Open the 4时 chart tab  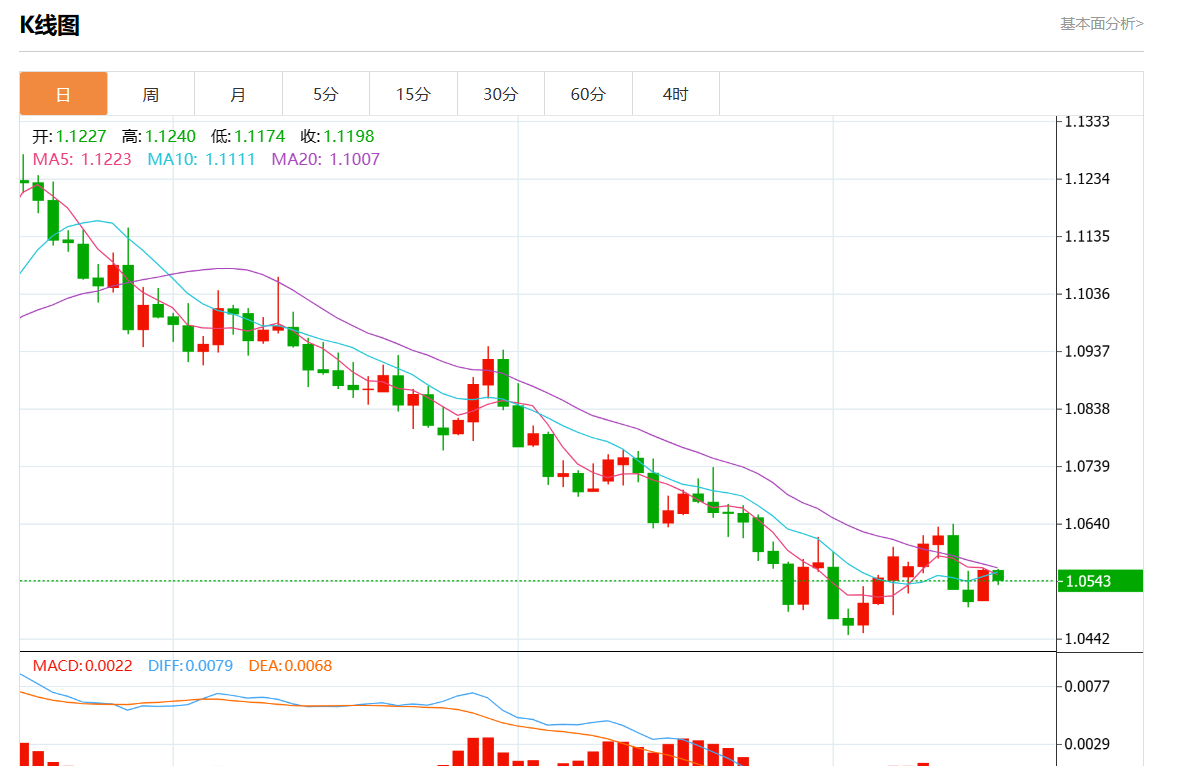pyautogui.click(x=676, y=94)
